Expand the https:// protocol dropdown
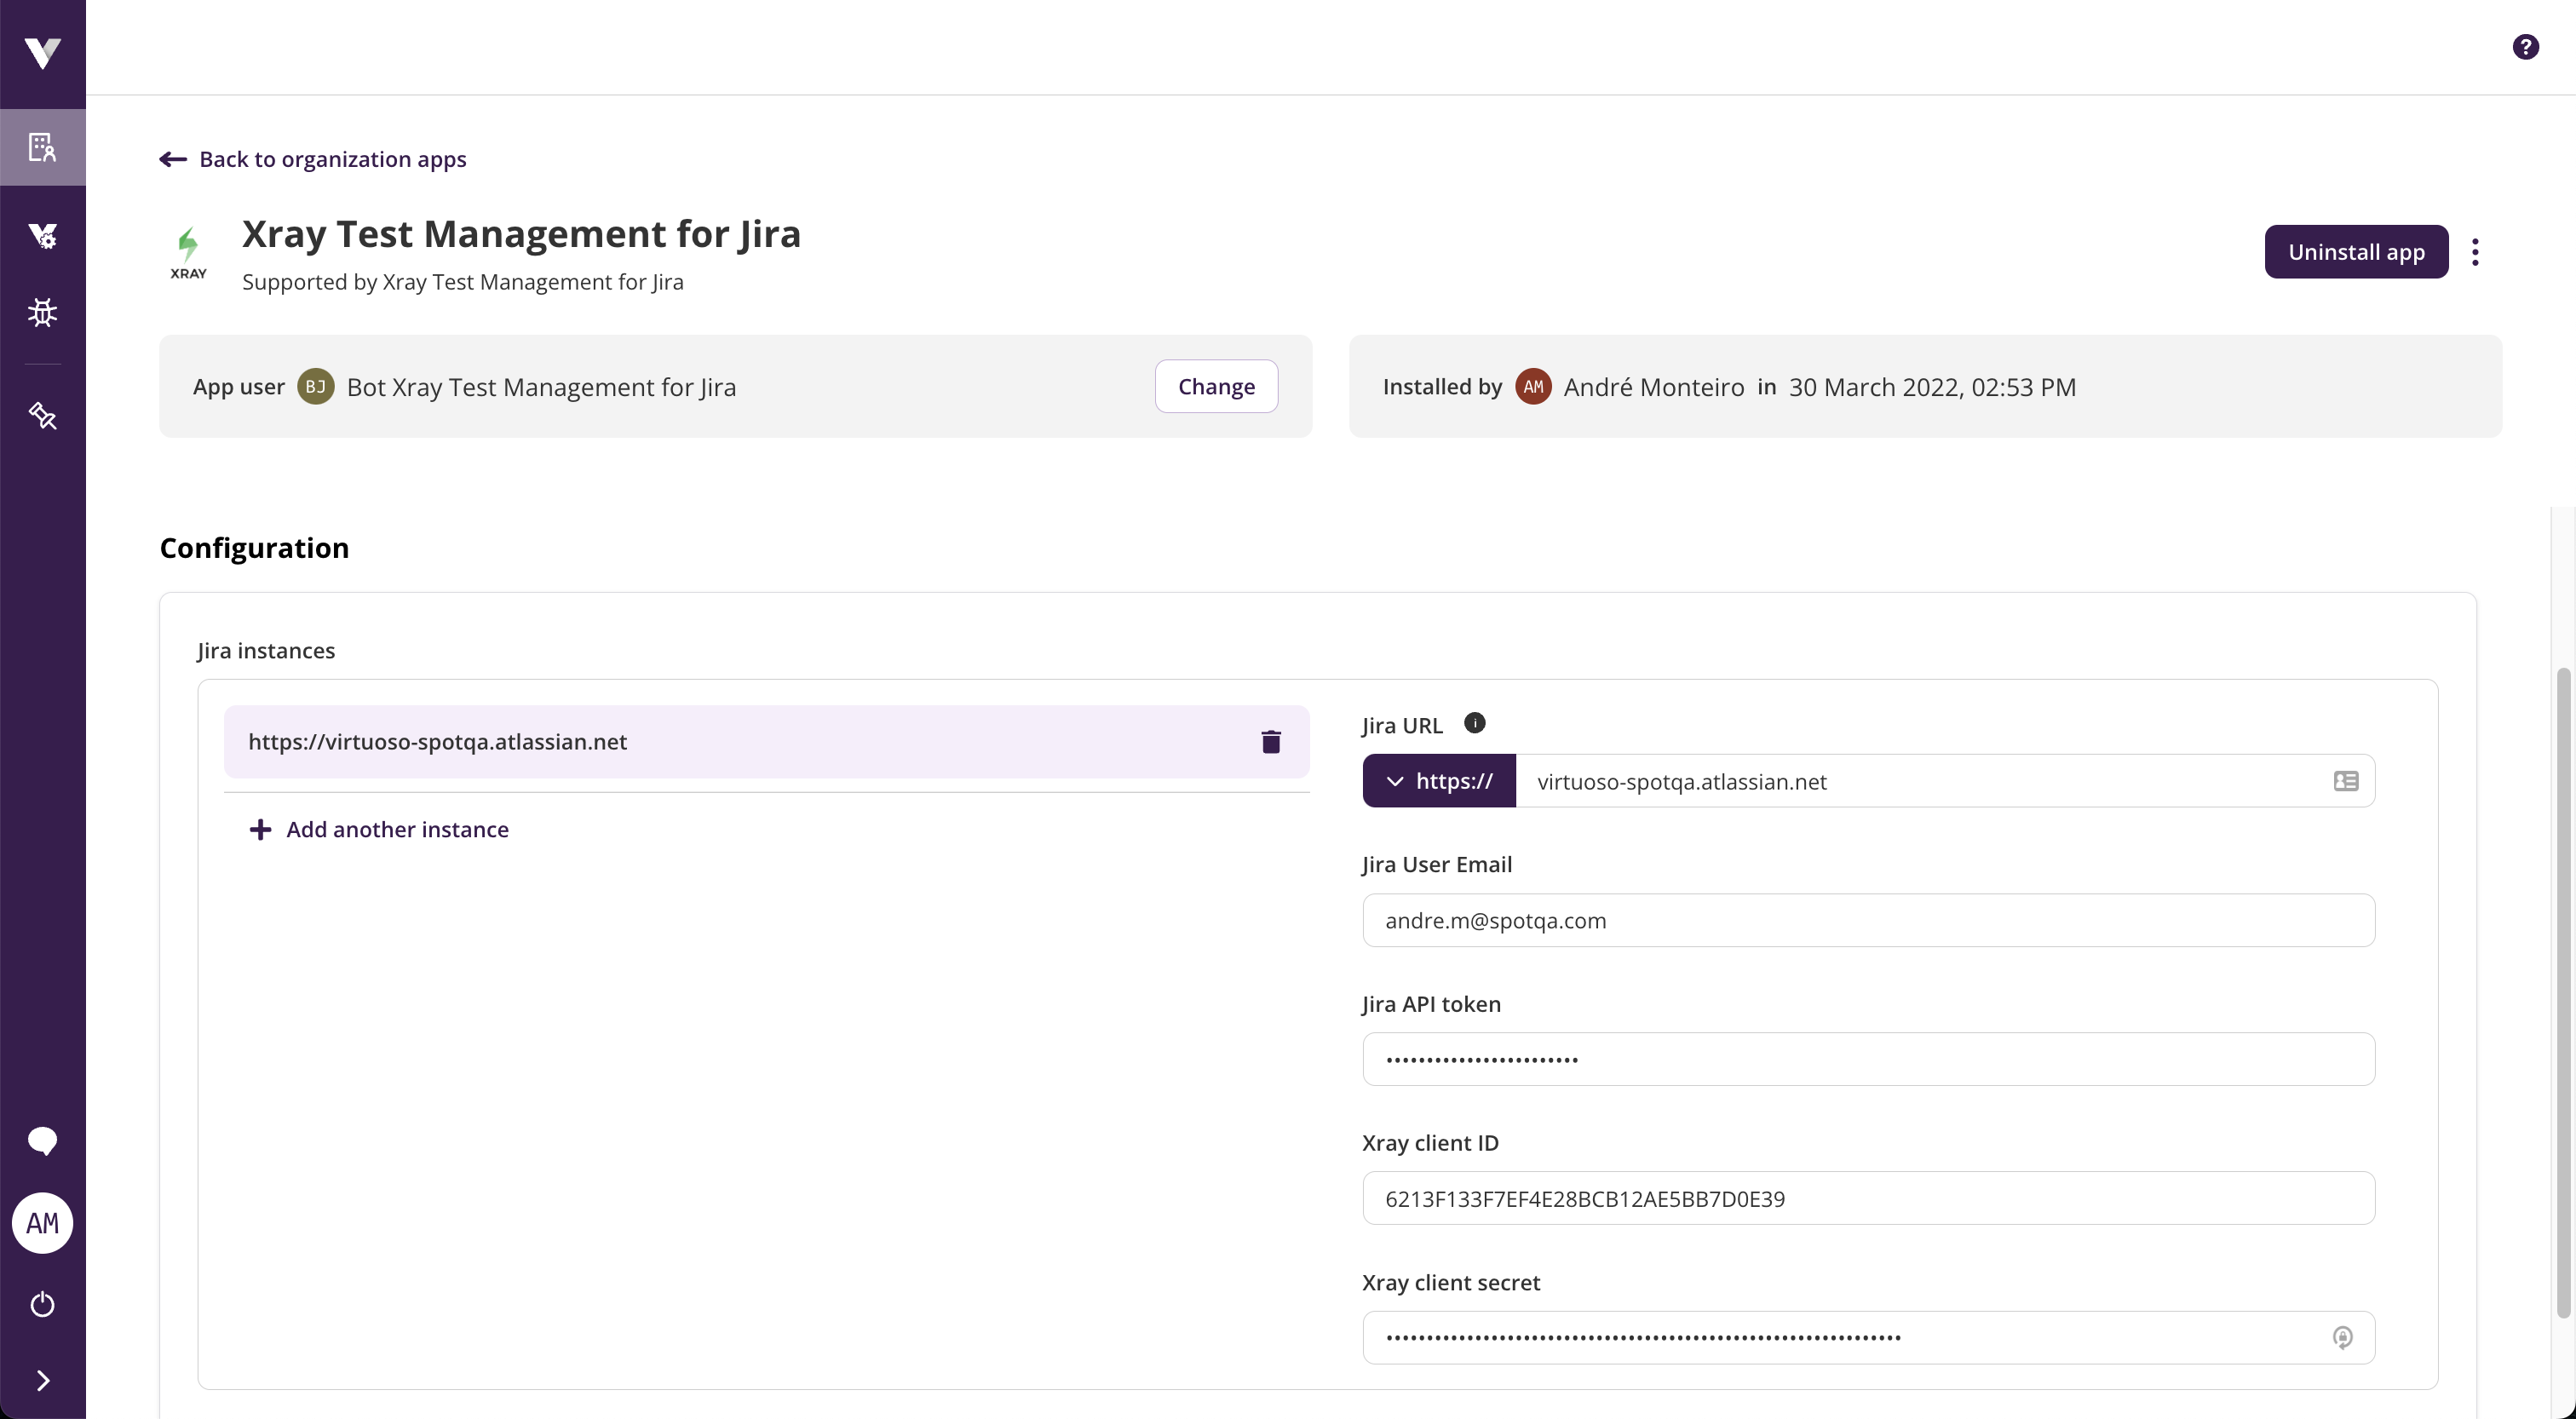The width and height of the screenshot is (2576, 1419). (1439, 781)
